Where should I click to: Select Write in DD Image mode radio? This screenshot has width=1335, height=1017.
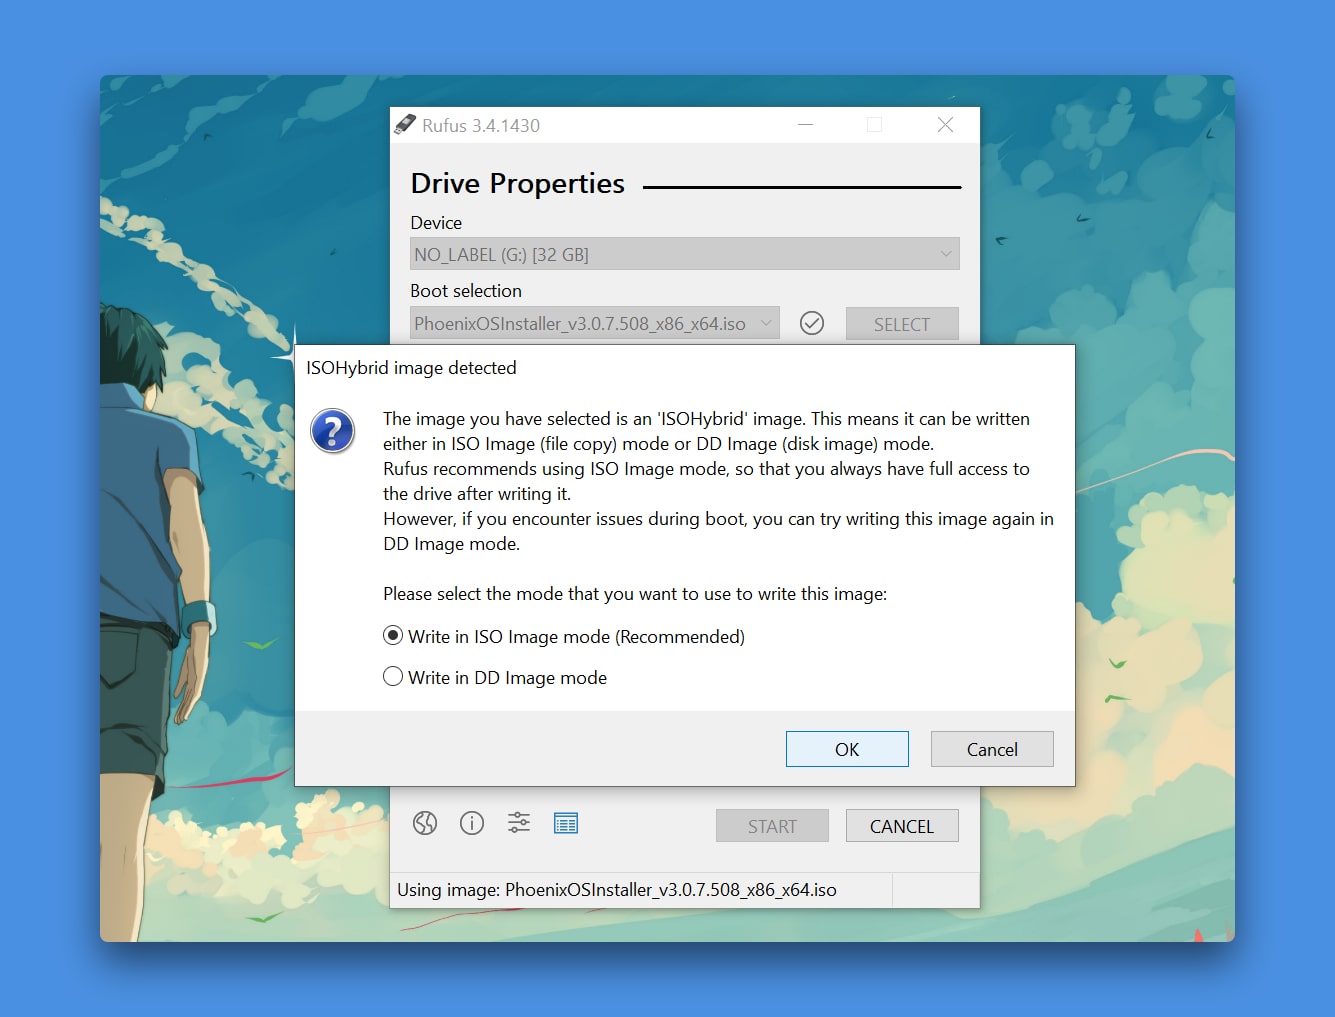tap(393, 677)
